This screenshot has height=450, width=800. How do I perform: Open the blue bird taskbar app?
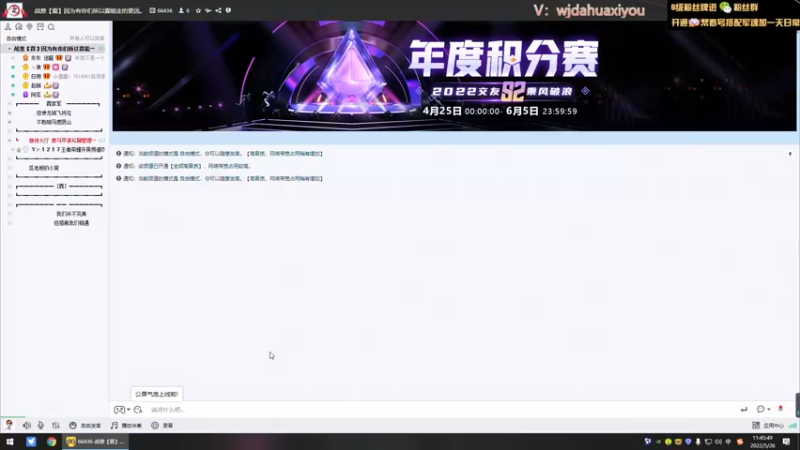(31, 442)
